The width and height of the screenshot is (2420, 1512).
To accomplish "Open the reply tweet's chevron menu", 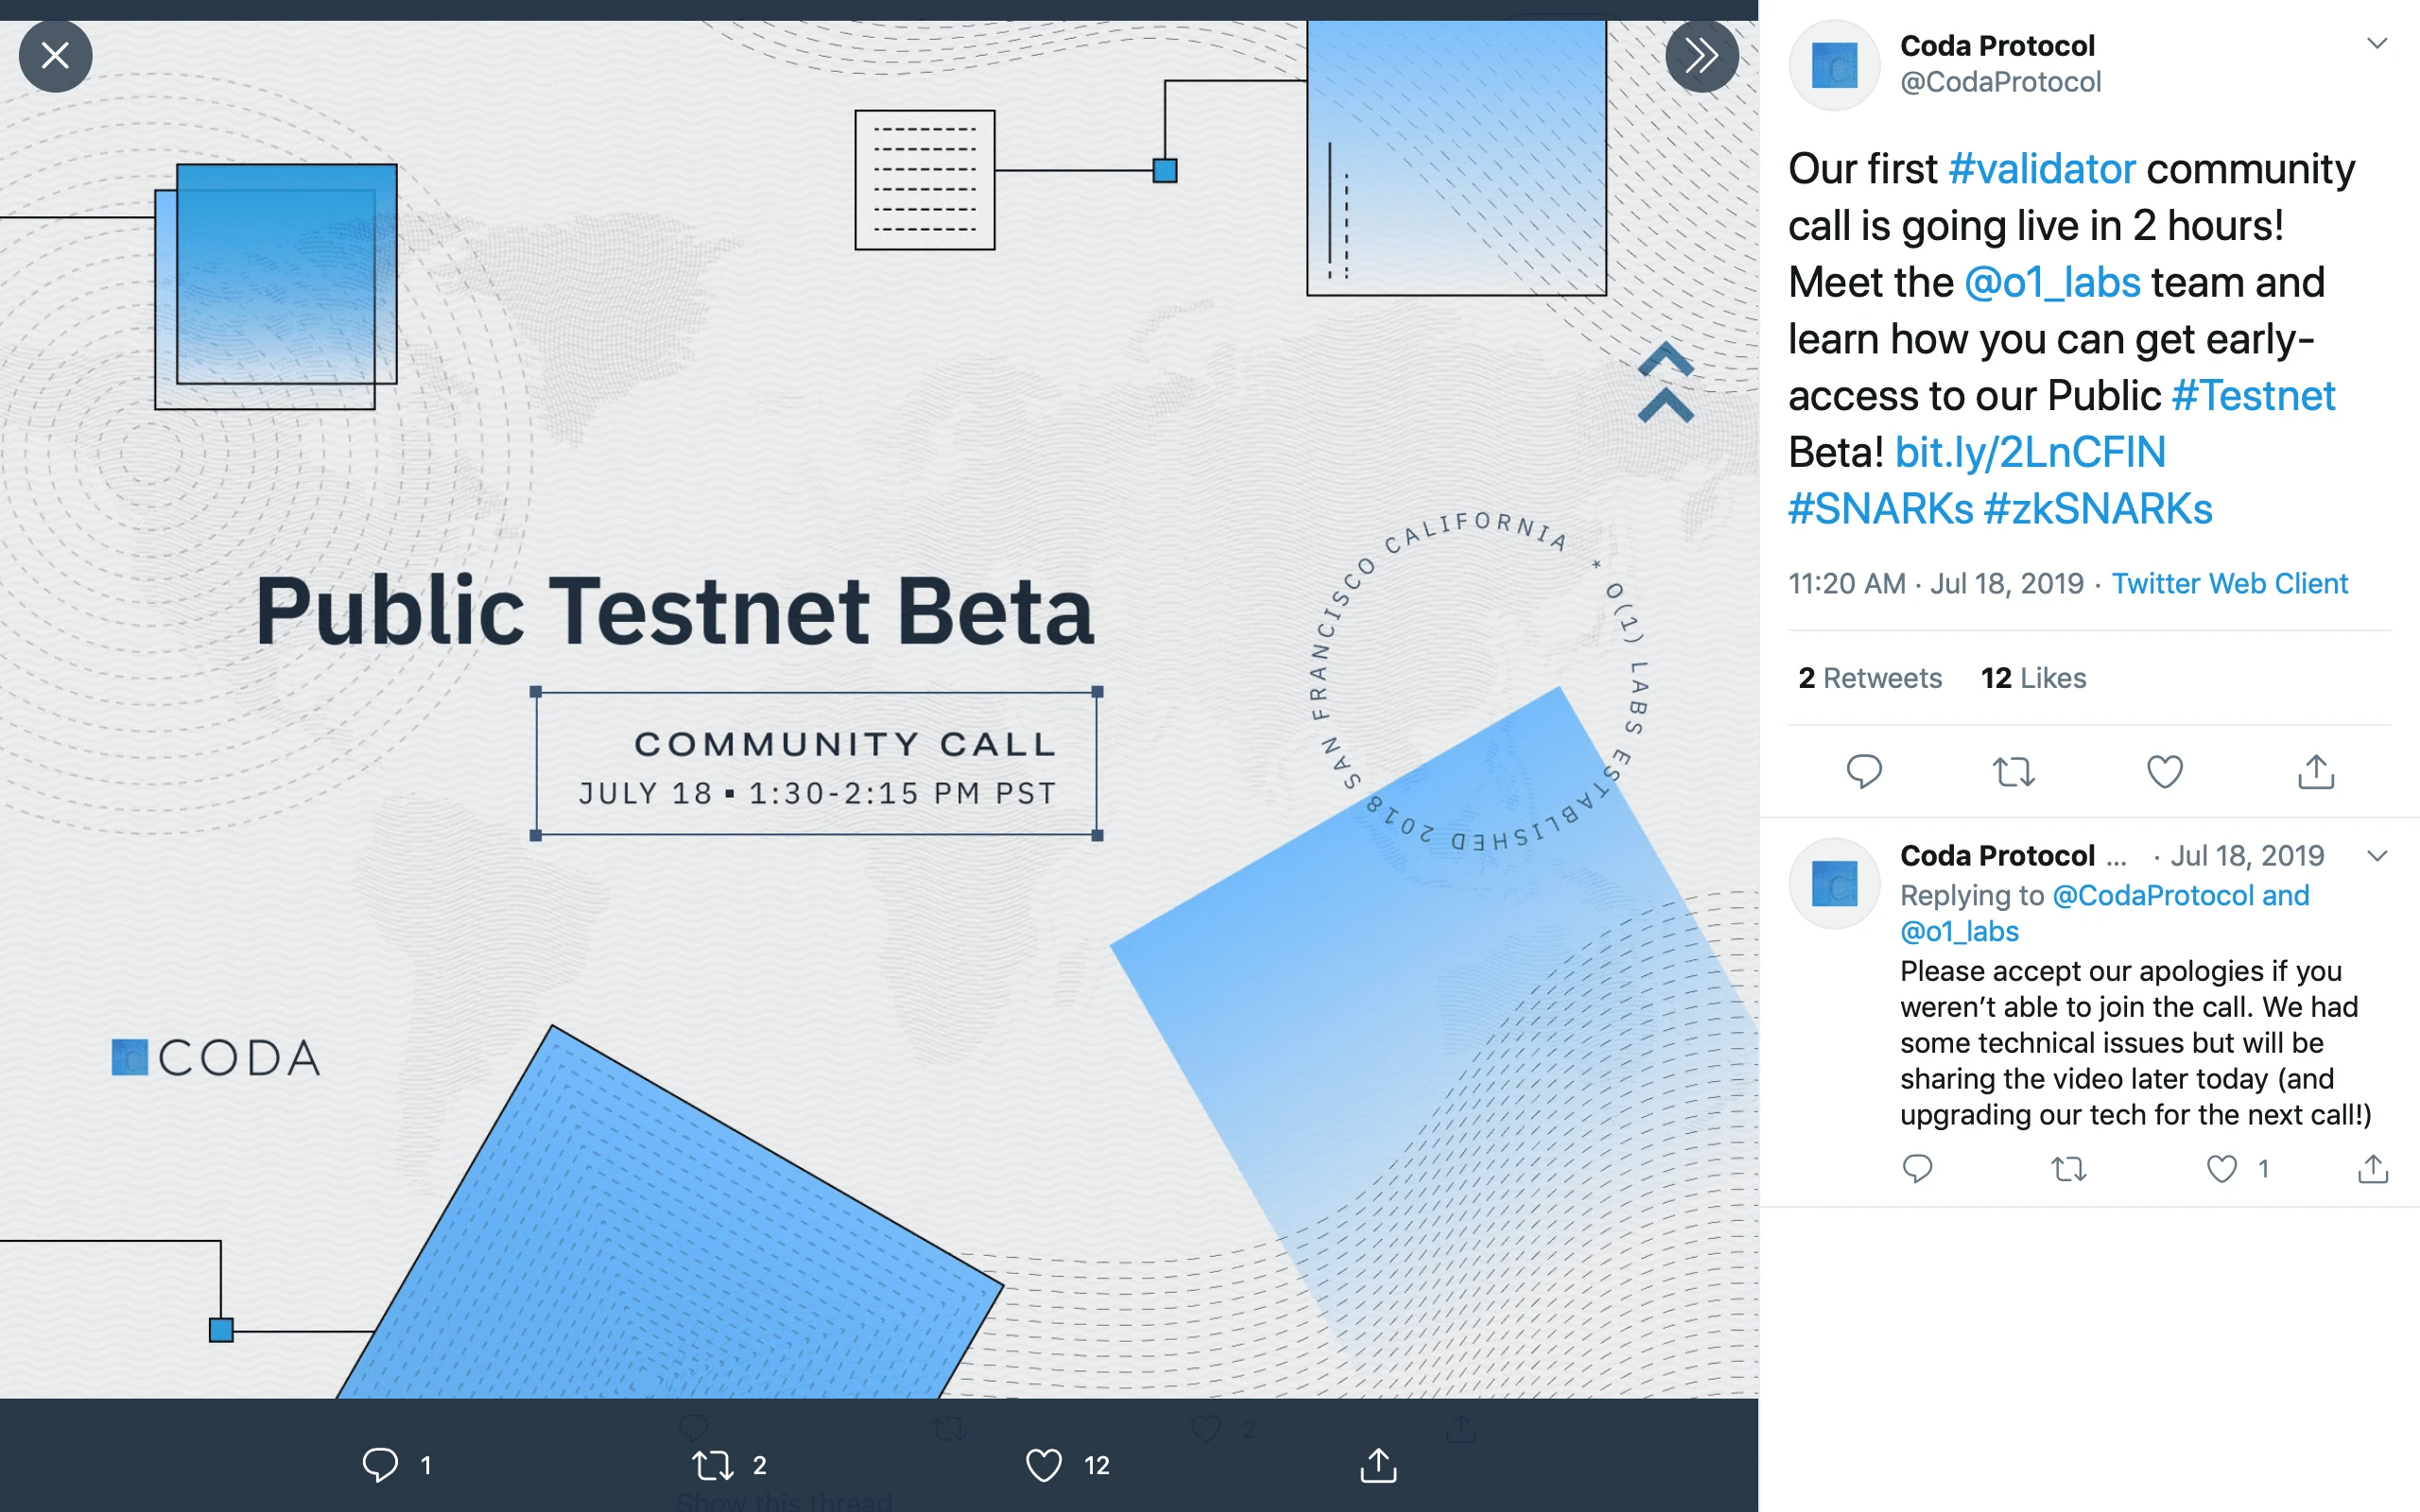I will [x=2377, y=856].
